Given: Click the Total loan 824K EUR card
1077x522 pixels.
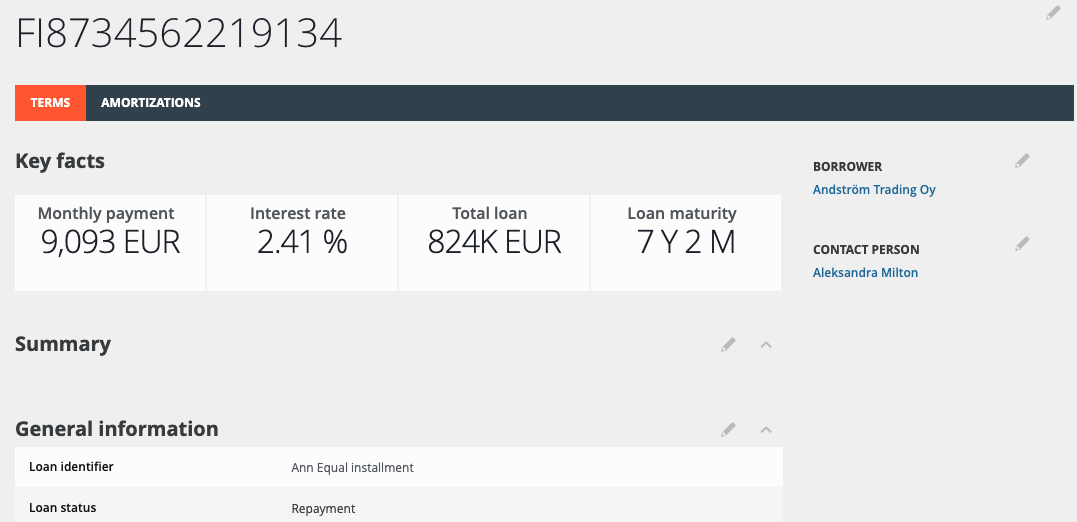Looking at the screenshot, I should [494, 242].
